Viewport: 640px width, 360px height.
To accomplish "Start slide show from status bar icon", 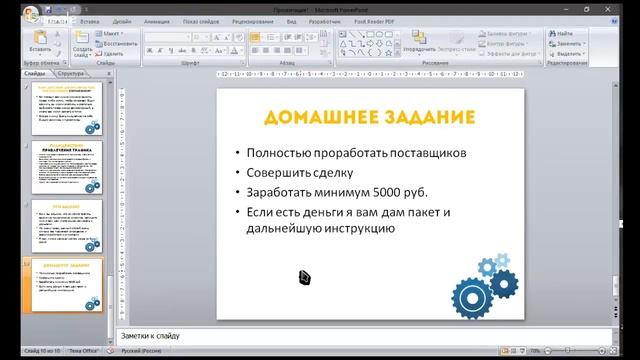I will 522,351.
